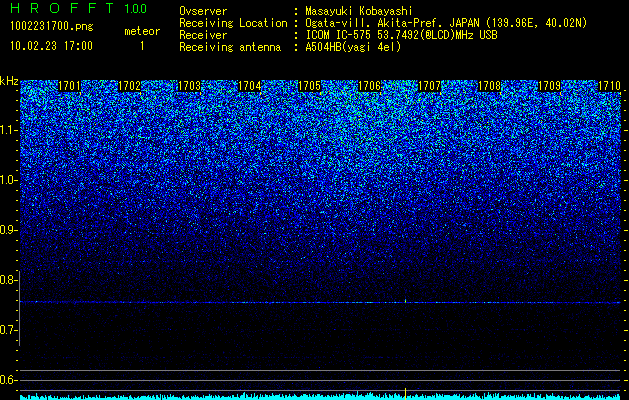Click the 1701 time marker

(x=69, y=86)
